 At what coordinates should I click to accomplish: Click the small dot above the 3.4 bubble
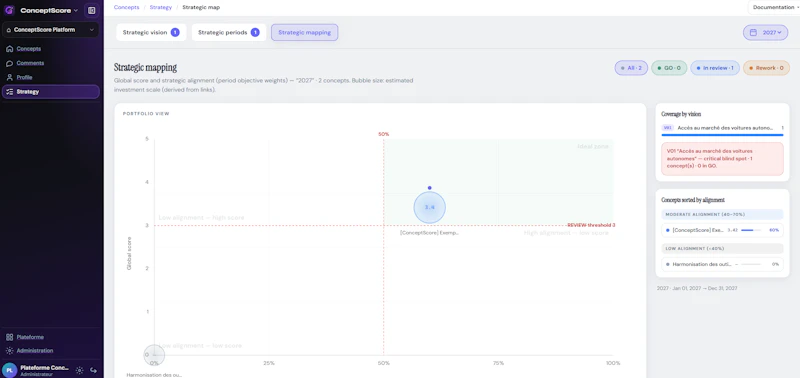430,188
